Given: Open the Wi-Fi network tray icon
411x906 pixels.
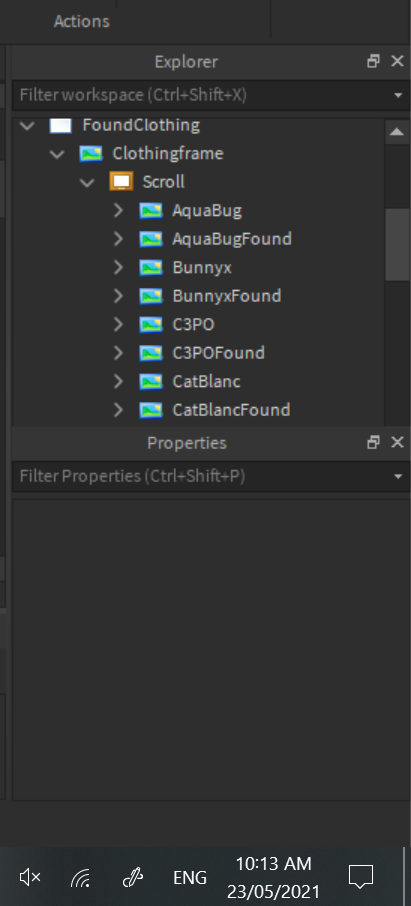Looking at the screenshot, I should pos(80,878).
